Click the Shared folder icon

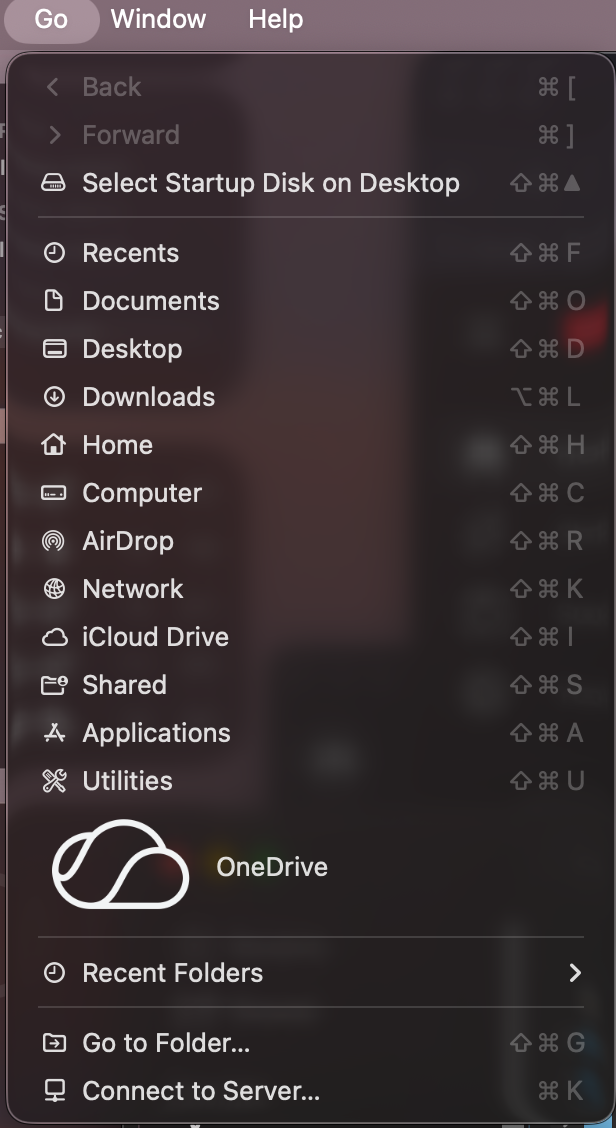(54, 685)
